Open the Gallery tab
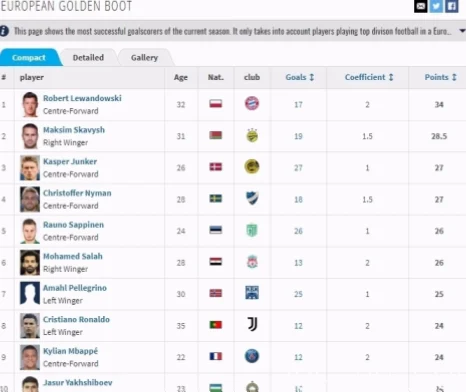 pyautogui.click(x=144, y=58)
